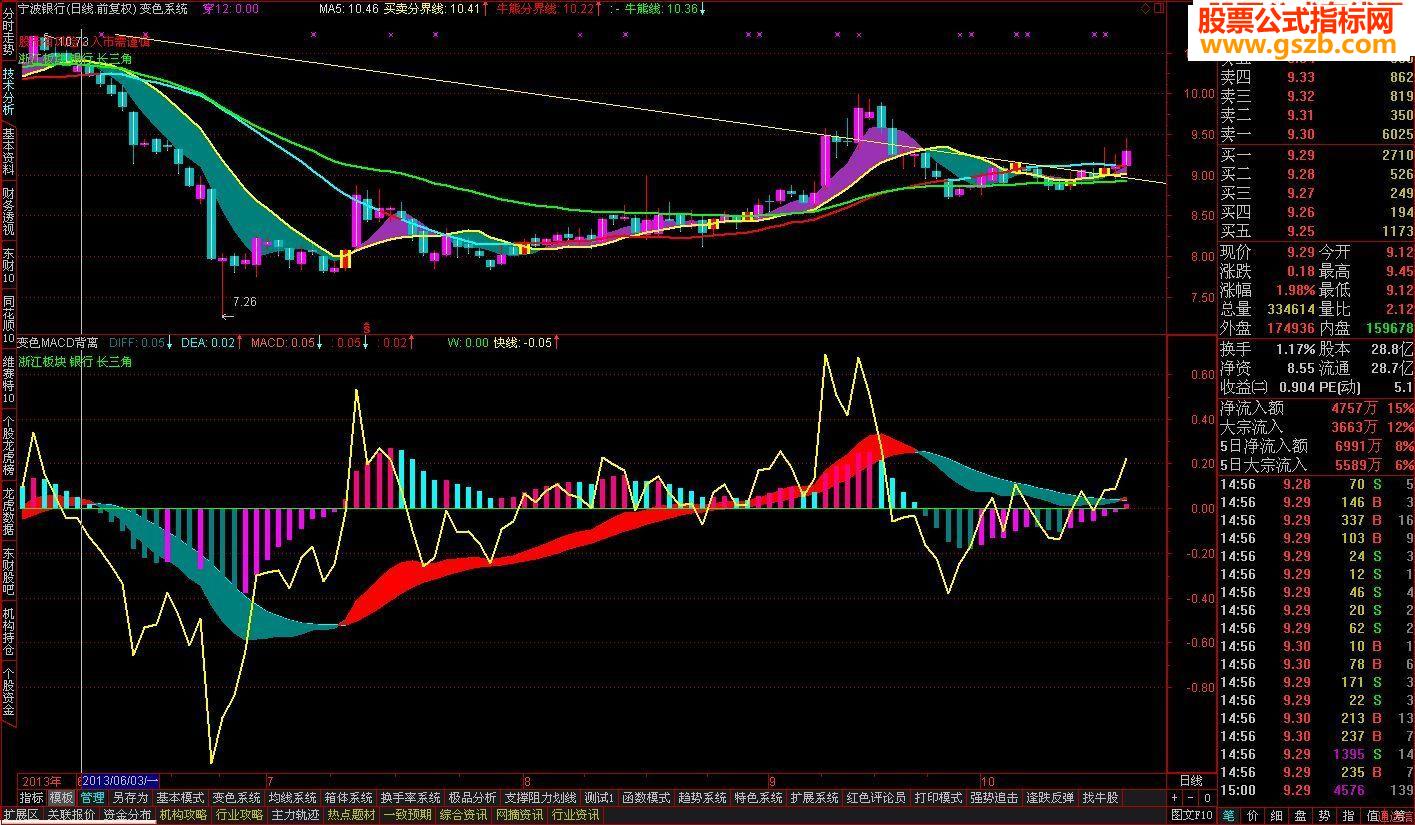This screenshot has height=825, width=1415.
Task: Open the 机构攻略 bottom tab
Action: [184, 815]
